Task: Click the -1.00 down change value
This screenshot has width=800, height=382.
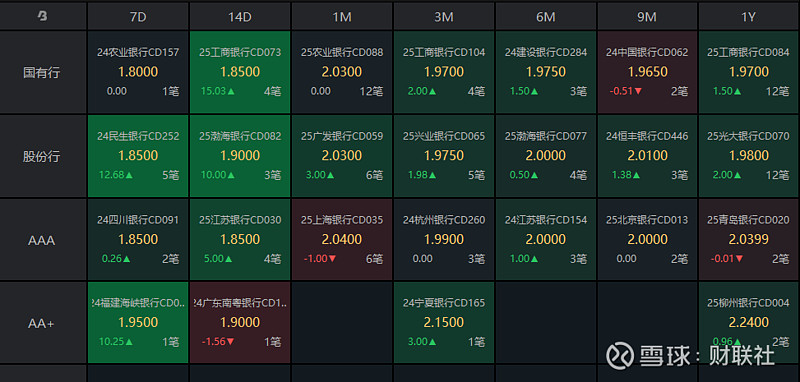Action: click(x=320, y=259)
